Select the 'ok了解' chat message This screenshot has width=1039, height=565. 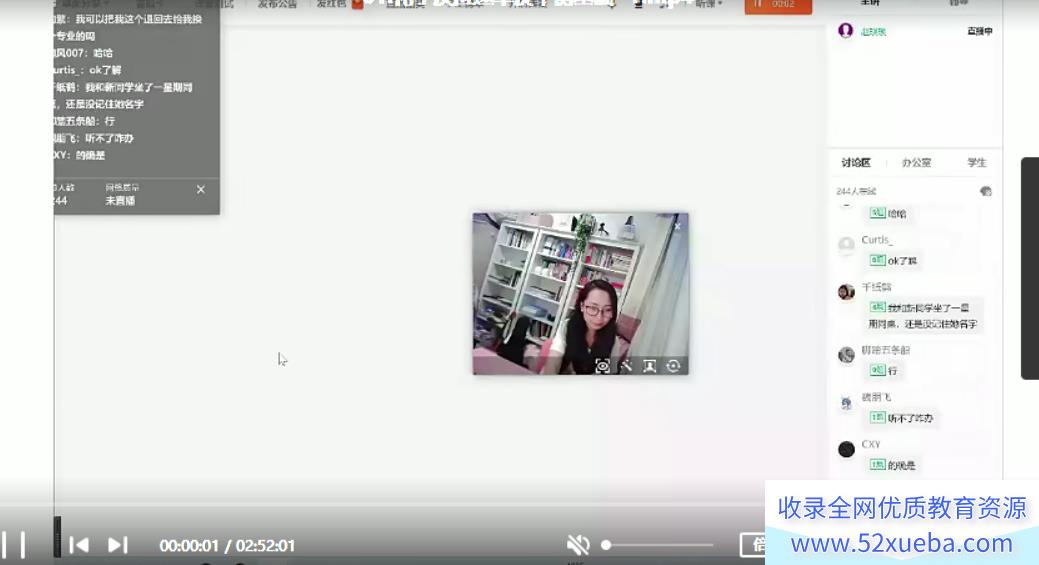893,260
